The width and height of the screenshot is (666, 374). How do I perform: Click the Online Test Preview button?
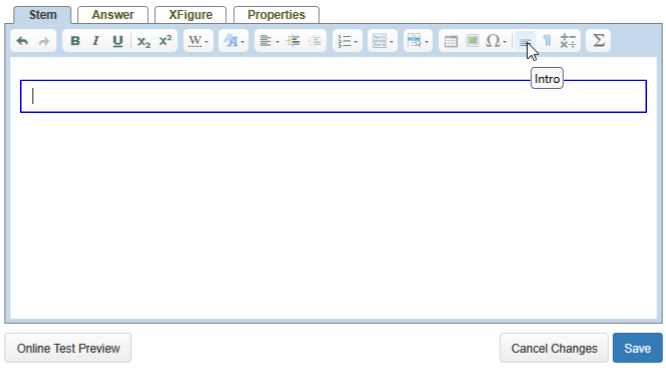[x=68, y=348]
